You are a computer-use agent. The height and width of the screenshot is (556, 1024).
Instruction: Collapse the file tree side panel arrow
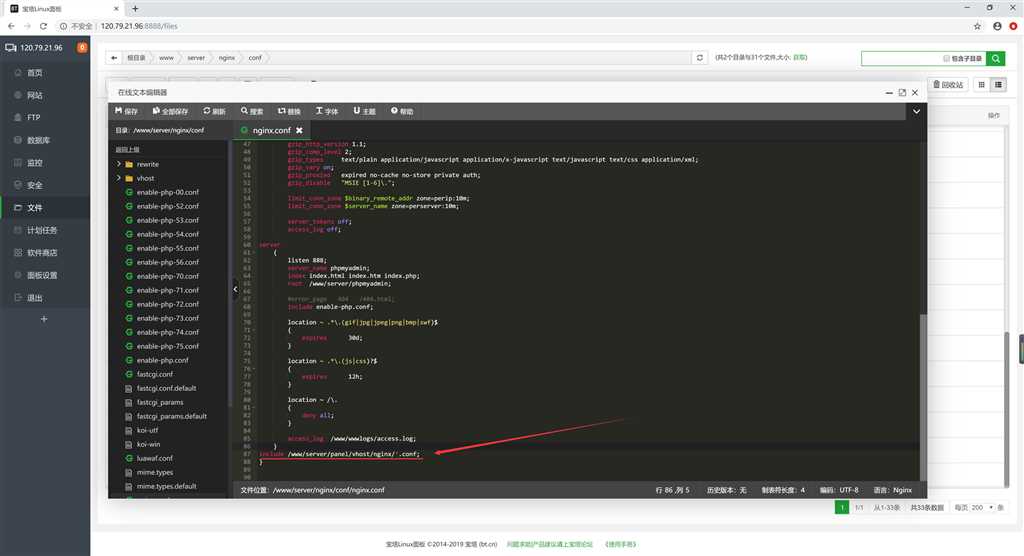click(235, 289)
